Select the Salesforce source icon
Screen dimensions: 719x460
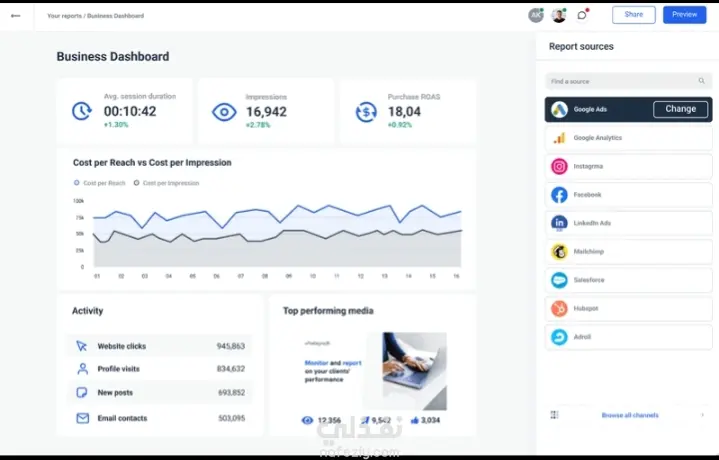[559, 280]
